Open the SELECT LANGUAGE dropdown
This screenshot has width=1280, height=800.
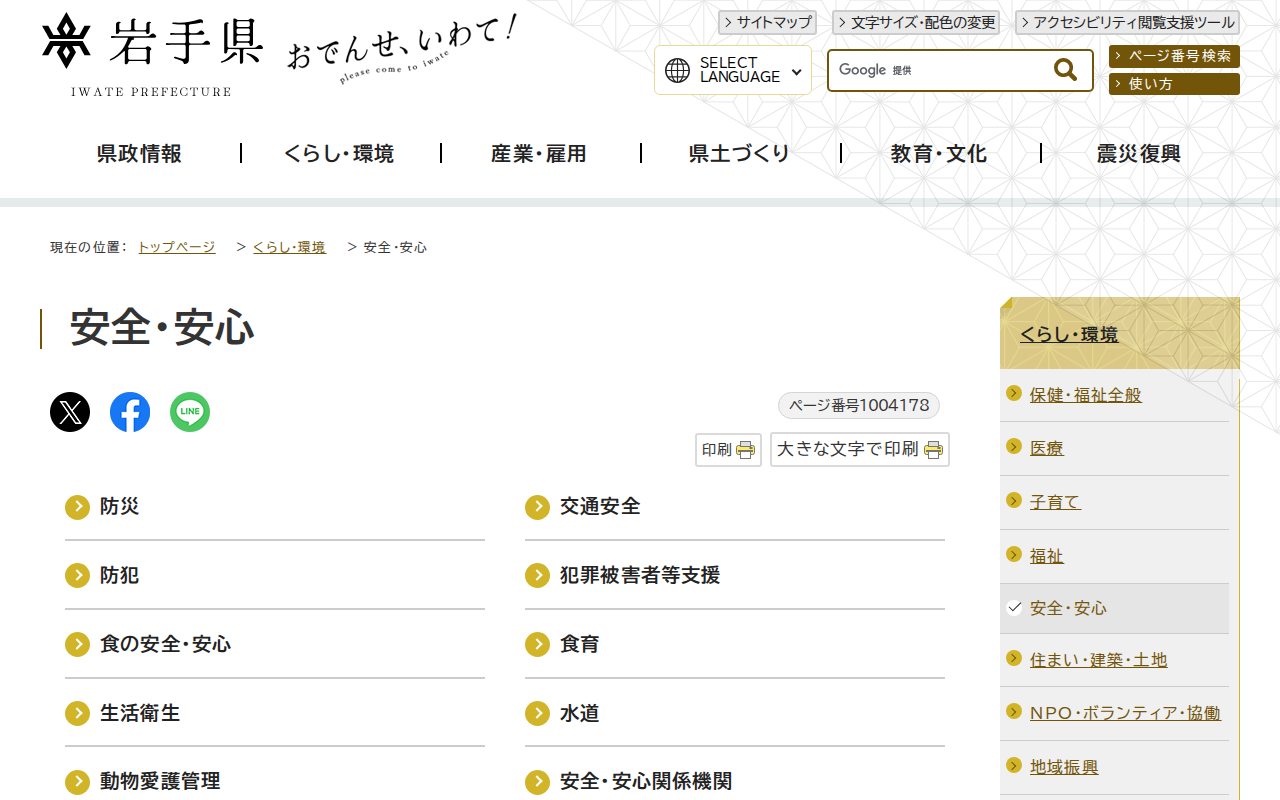733,70
